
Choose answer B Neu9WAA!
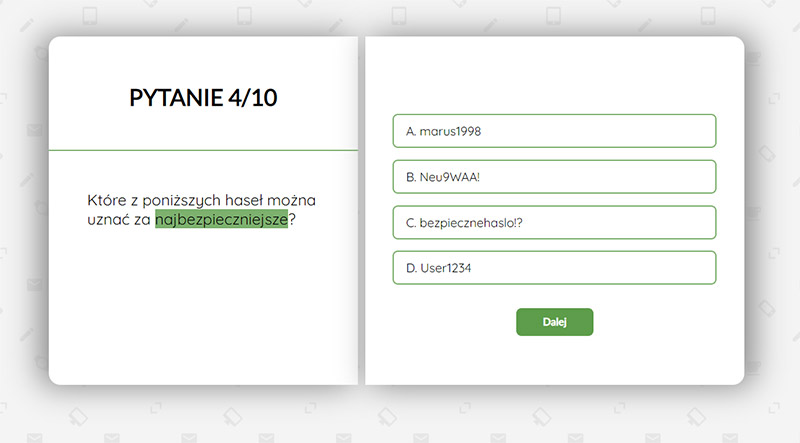point(554,177)
